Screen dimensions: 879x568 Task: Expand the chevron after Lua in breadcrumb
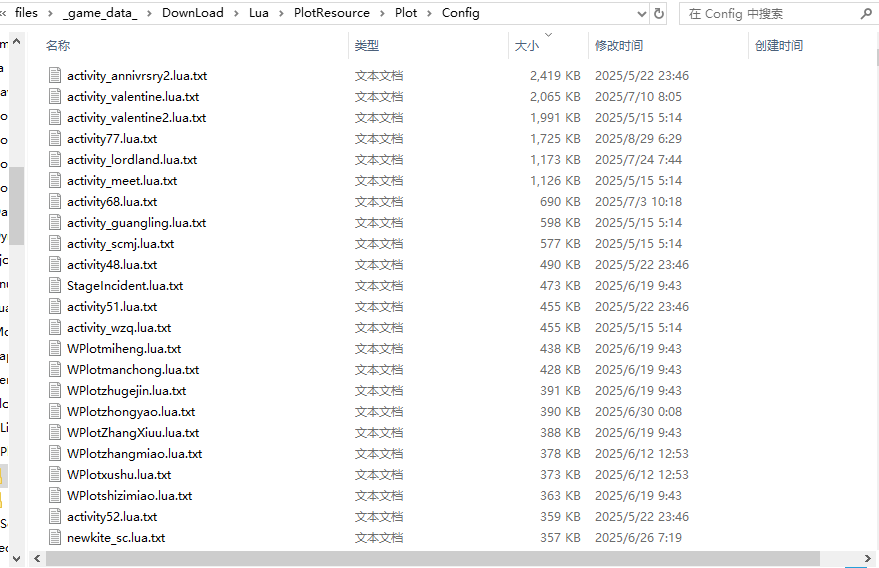280,14
